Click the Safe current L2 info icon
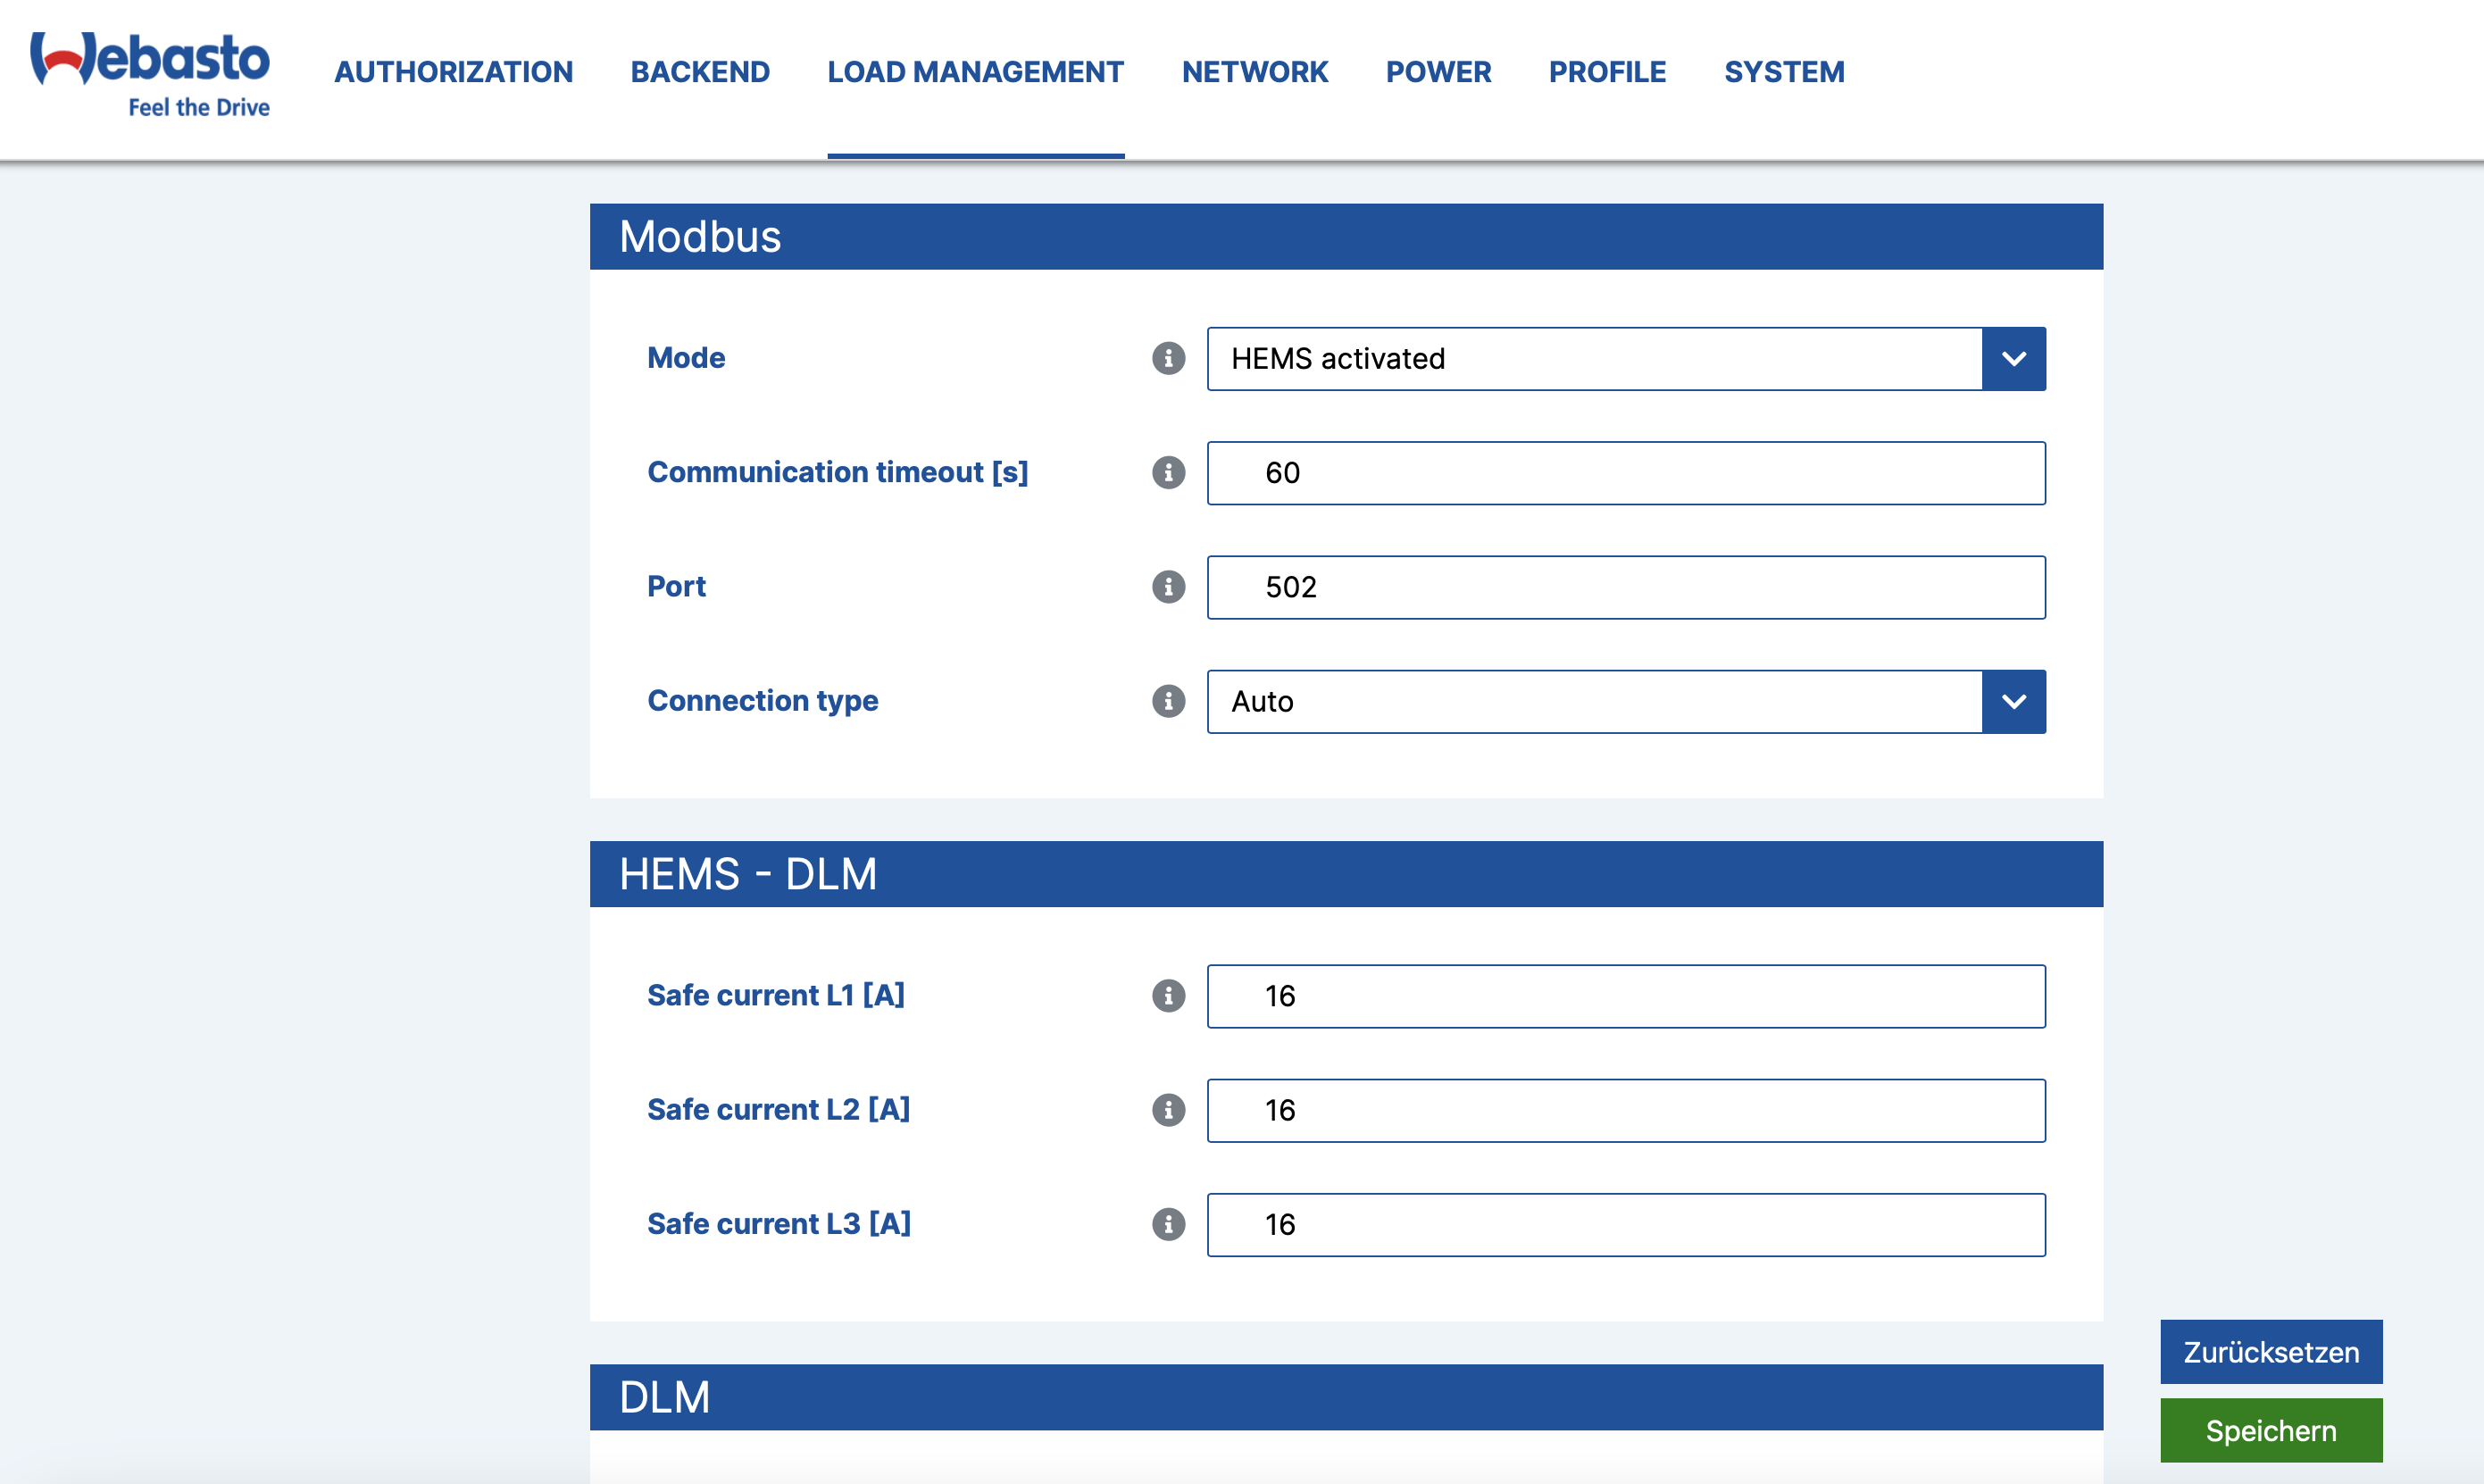This screenshot has width=2484, height=1484. pyautogui.click(x=1167, y=1110)
